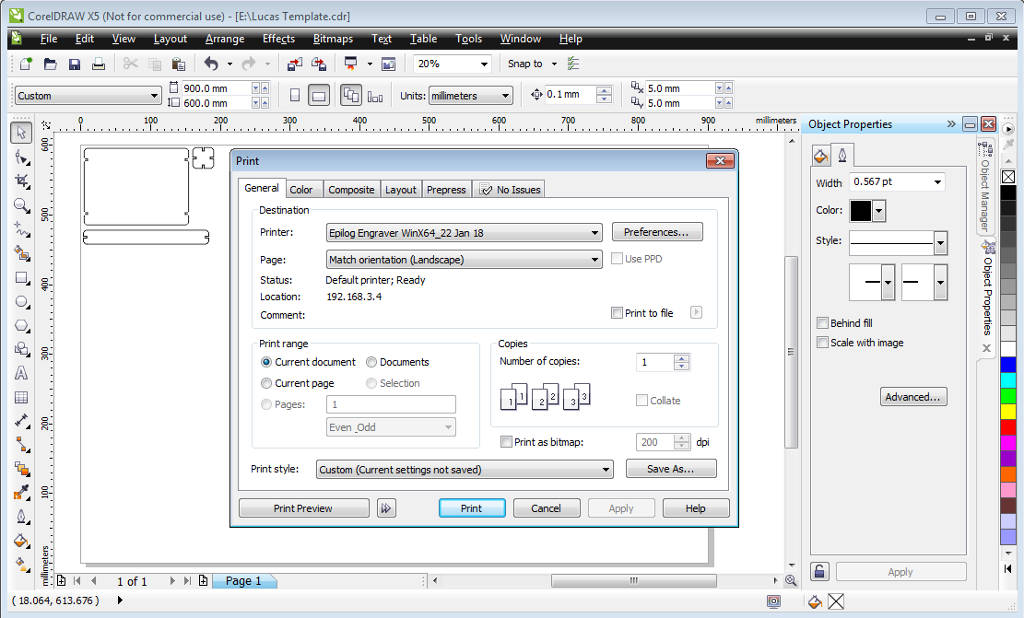1024x618 pixels.
Task: Select the Polygon tool
Action: pos(22,325)
